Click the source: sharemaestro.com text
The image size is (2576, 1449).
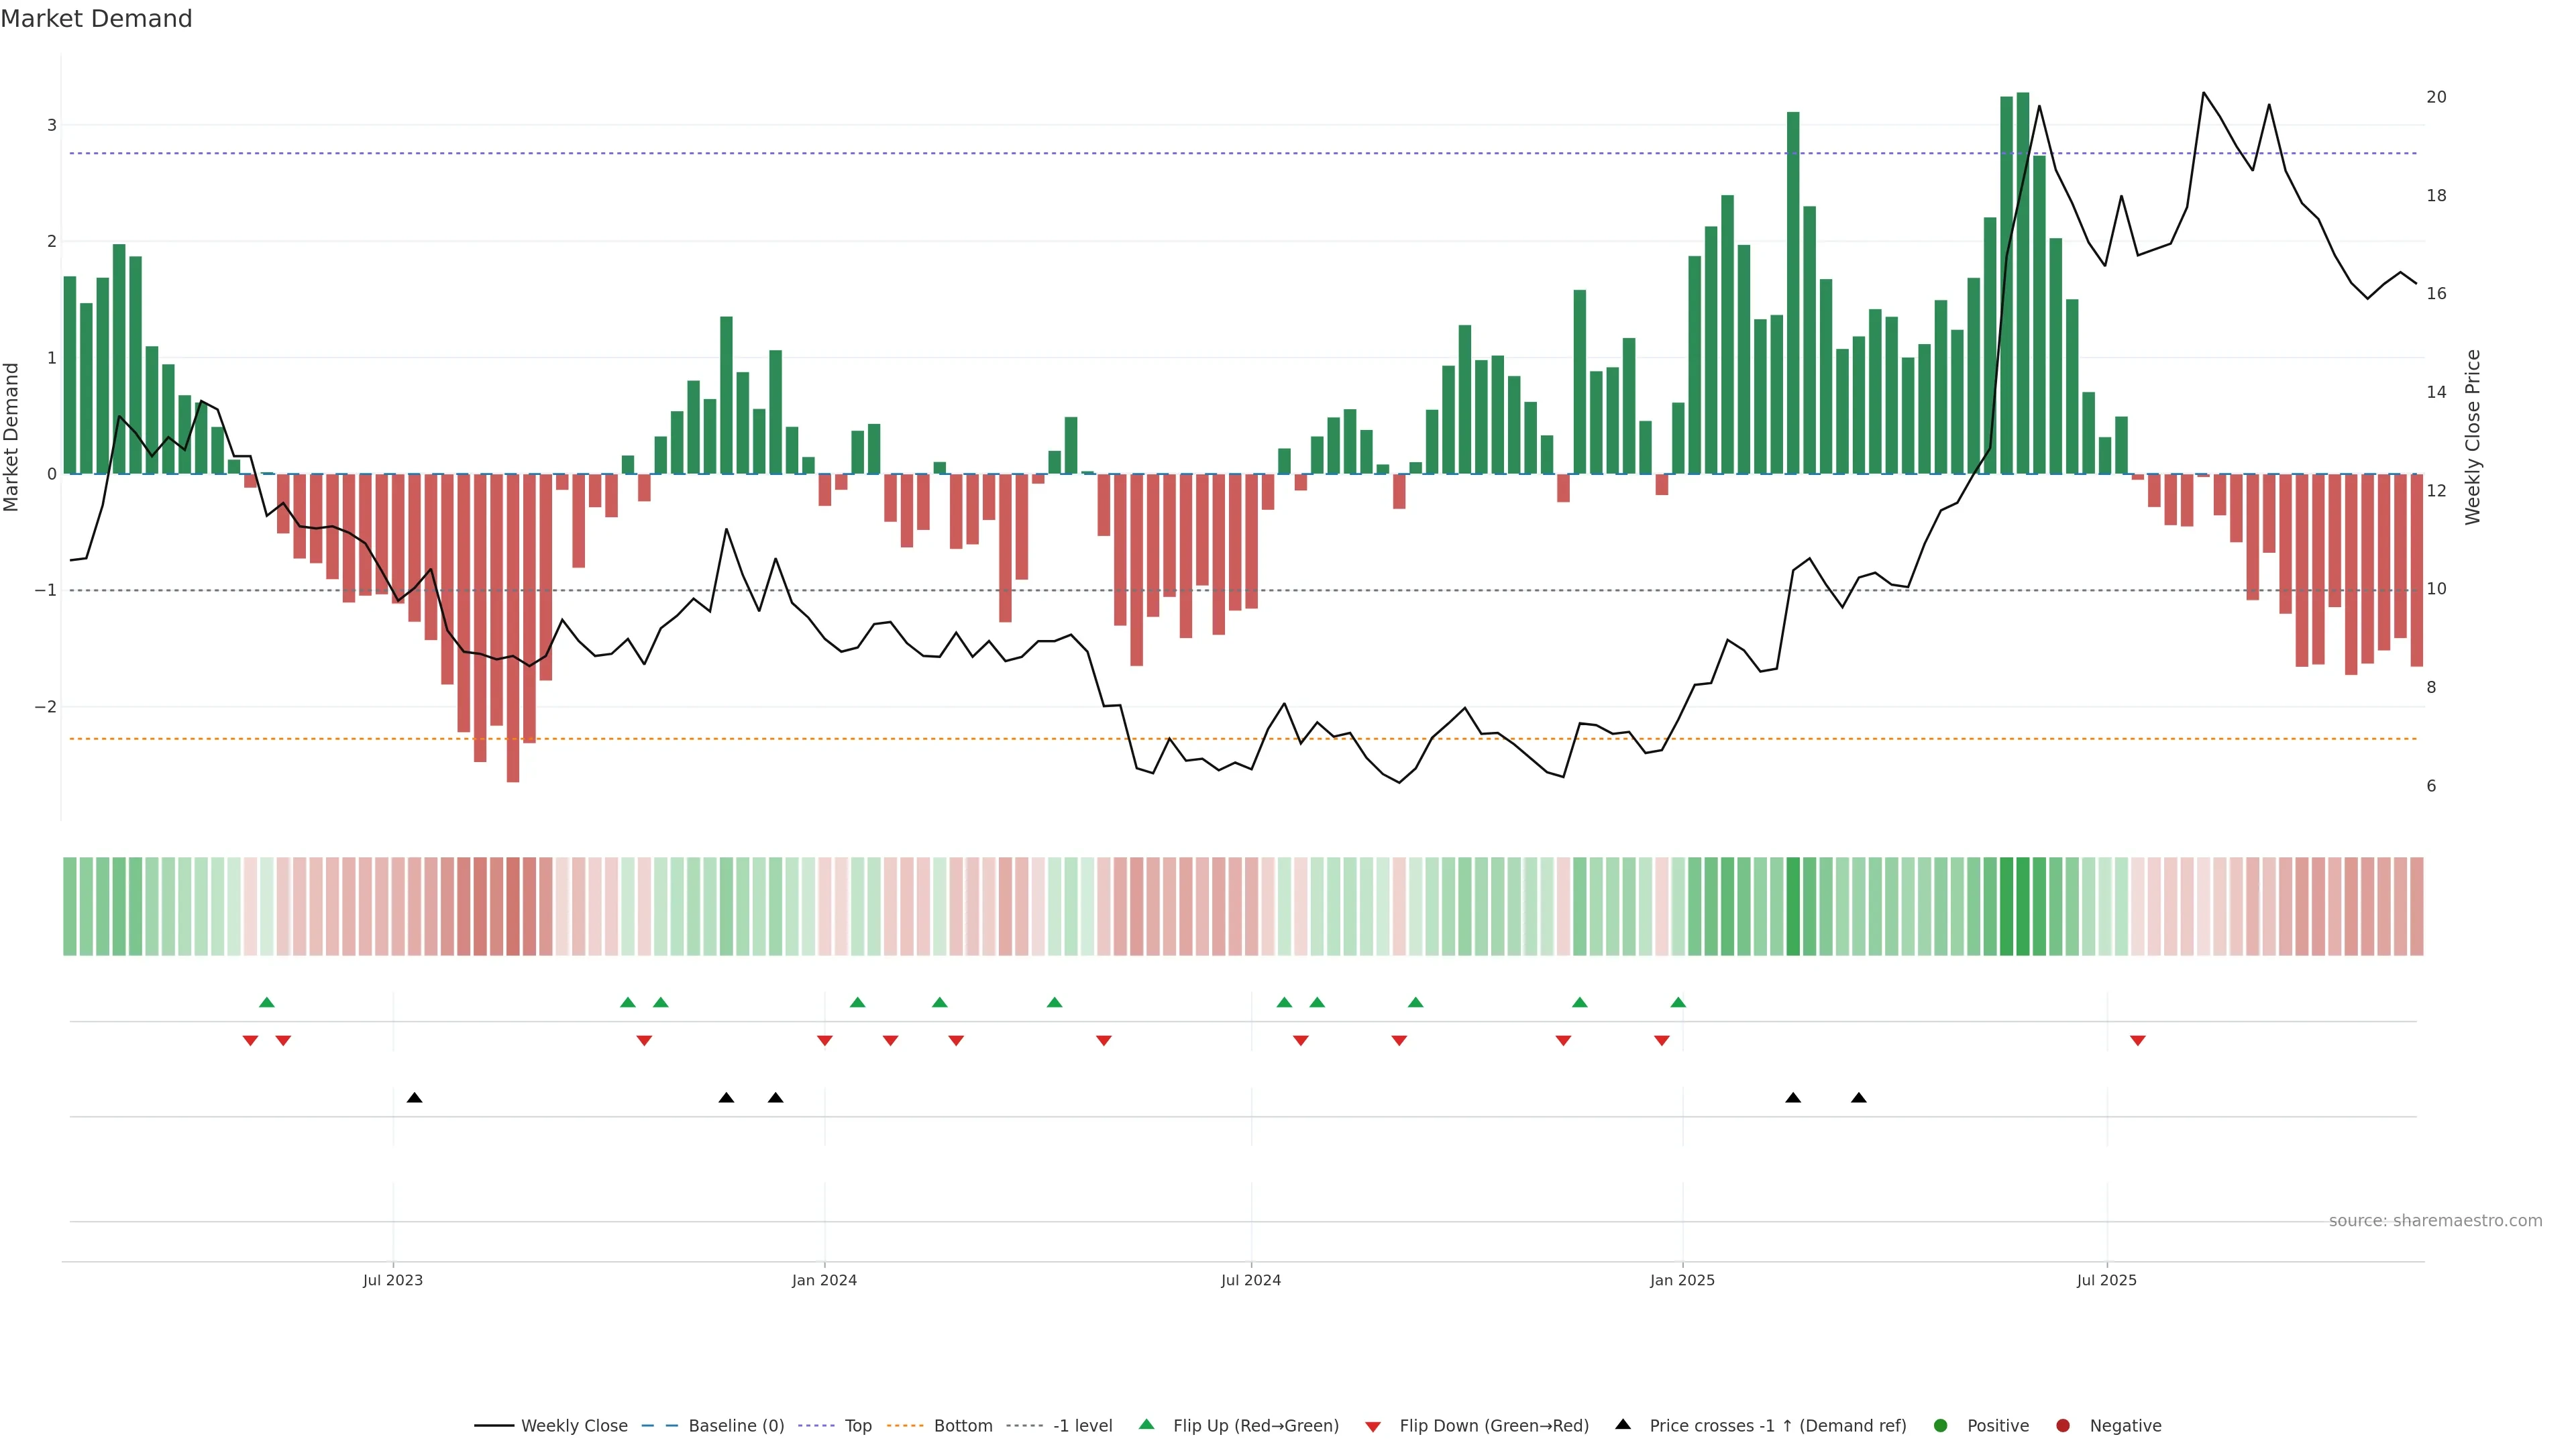(2435, 1221)
